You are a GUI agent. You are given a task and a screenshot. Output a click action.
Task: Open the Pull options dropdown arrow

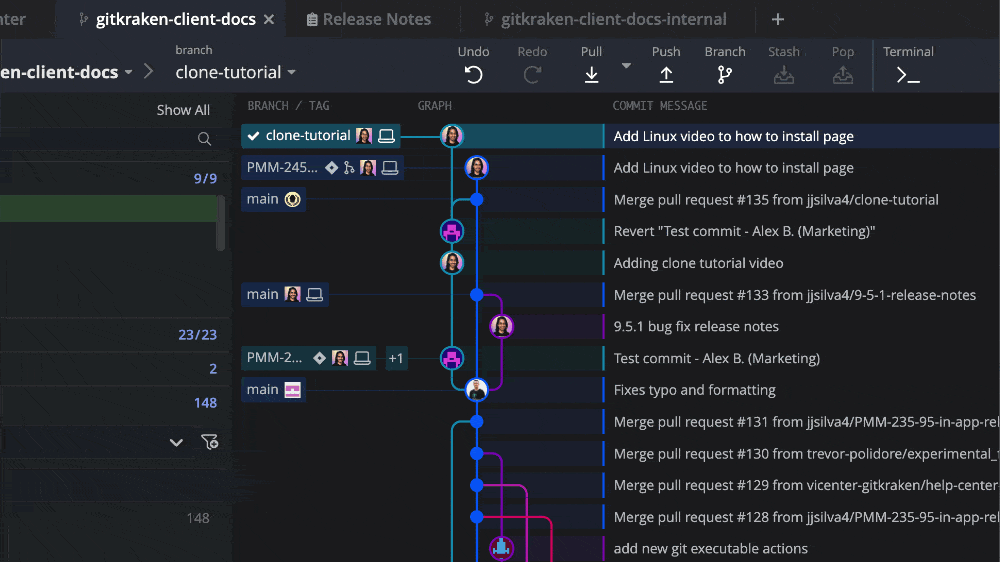pyautogui.click(x=626, y=66)
